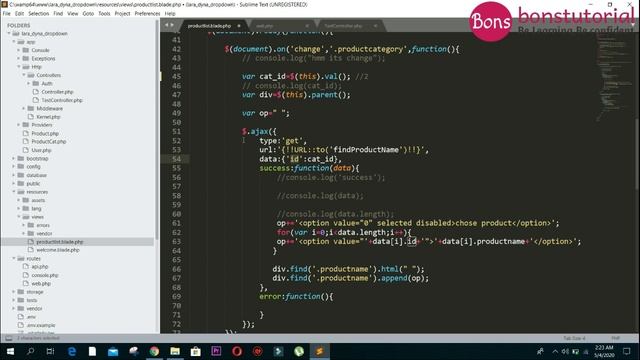Switch to the TestController.php editor tab
The image size is (640, 360).
[343, 26]
